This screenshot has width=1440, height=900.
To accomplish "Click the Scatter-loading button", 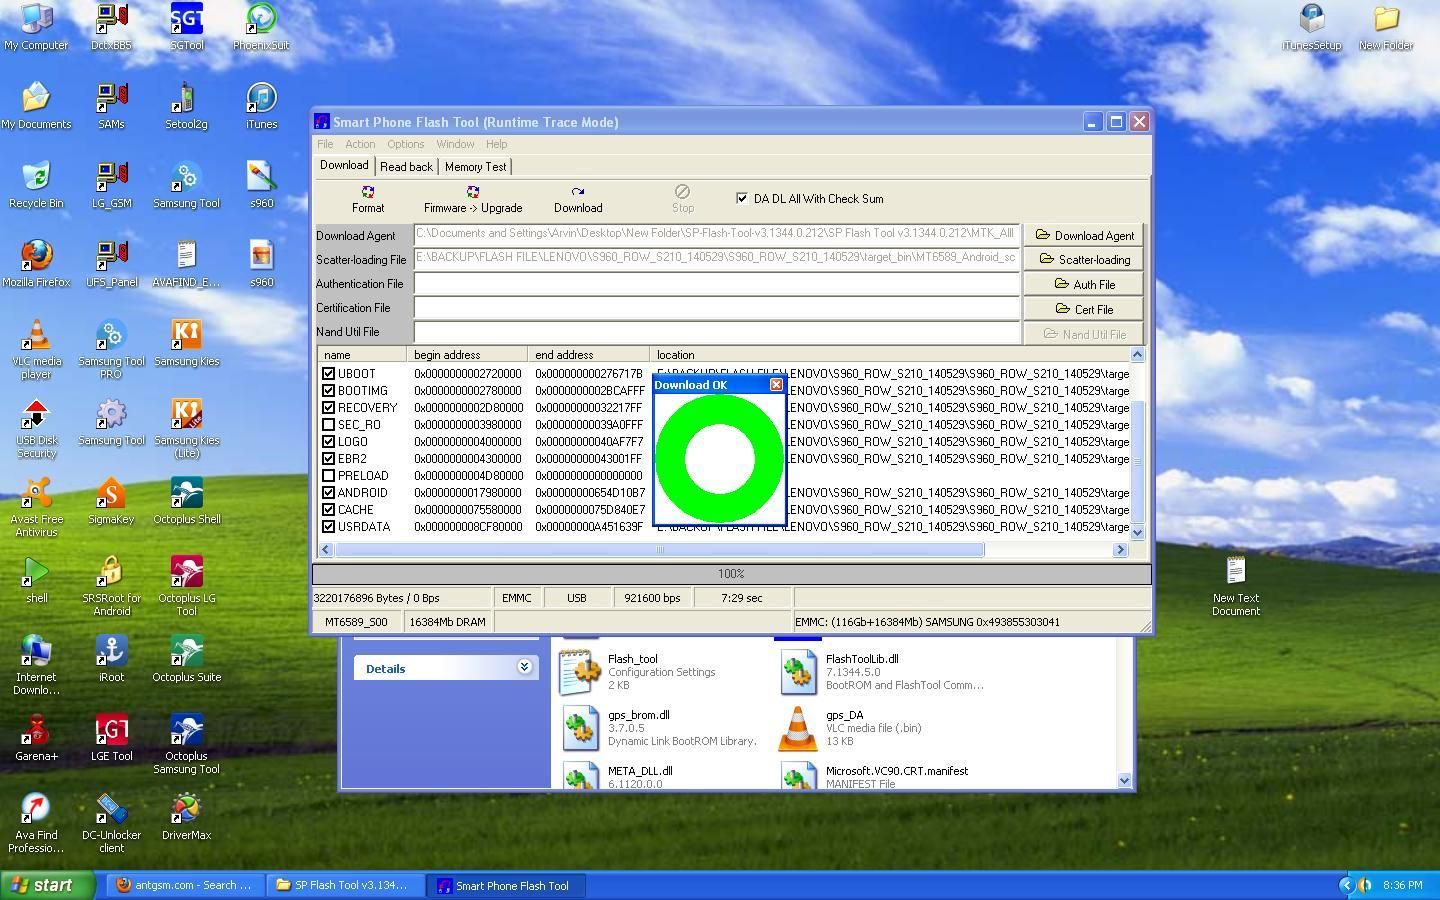I will pyautogui.click(x=1083, y=260).
